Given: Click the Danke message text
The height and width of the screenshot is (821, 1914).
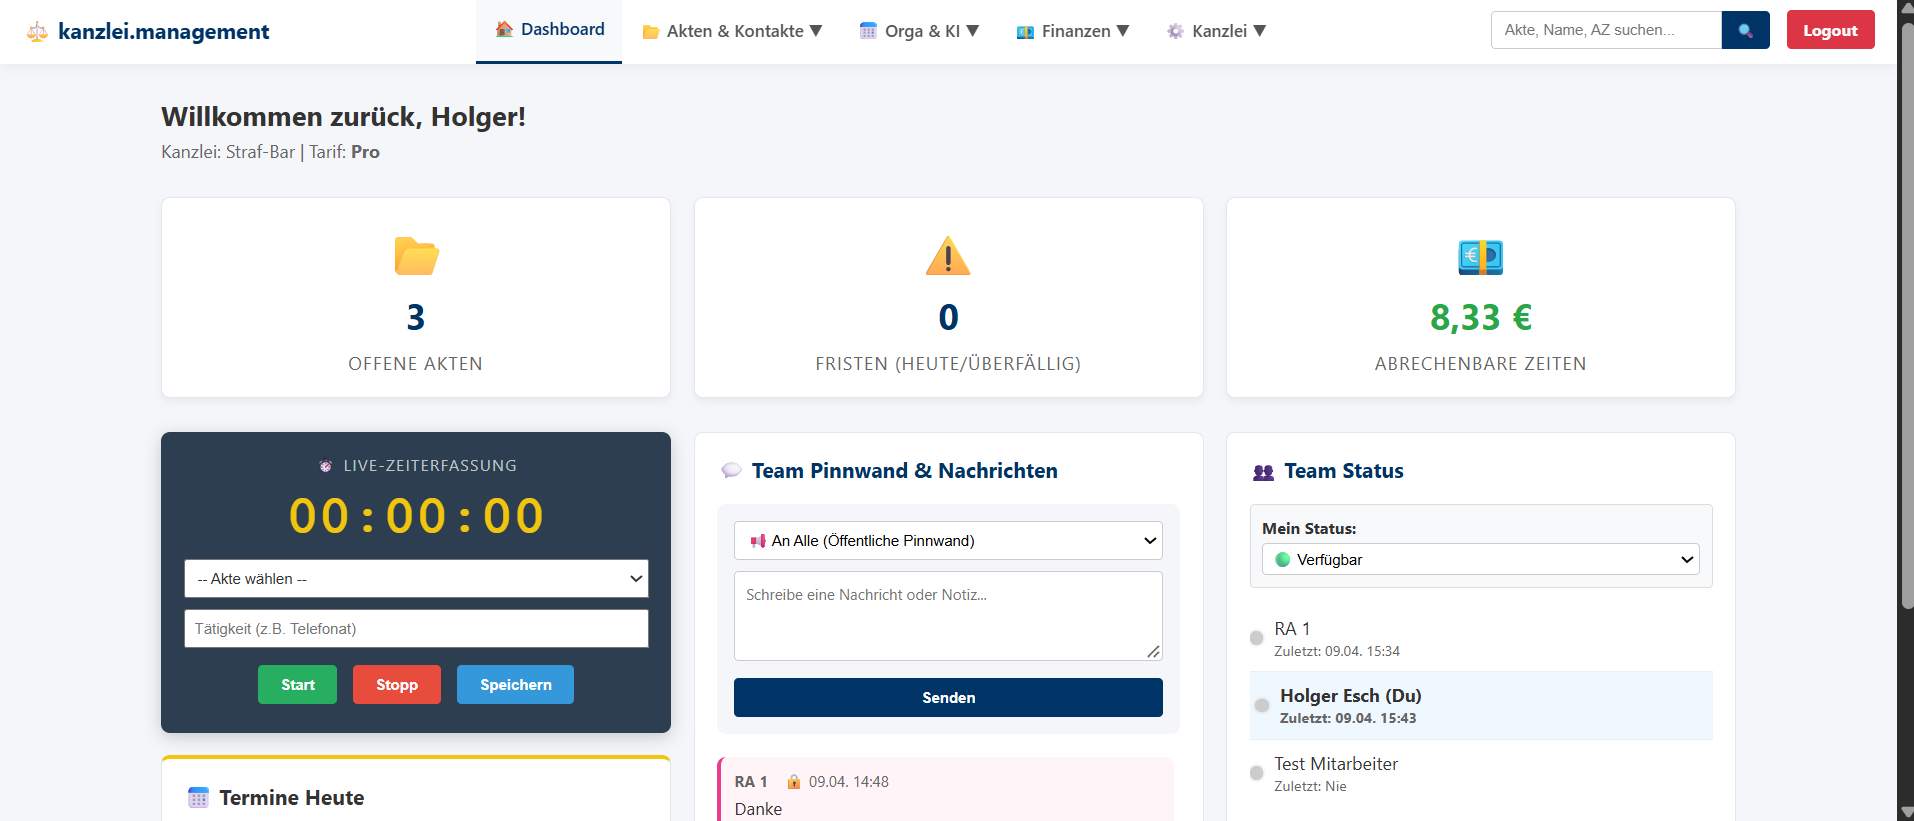Looking at the screenshot, I should click(x=758, y=809).
